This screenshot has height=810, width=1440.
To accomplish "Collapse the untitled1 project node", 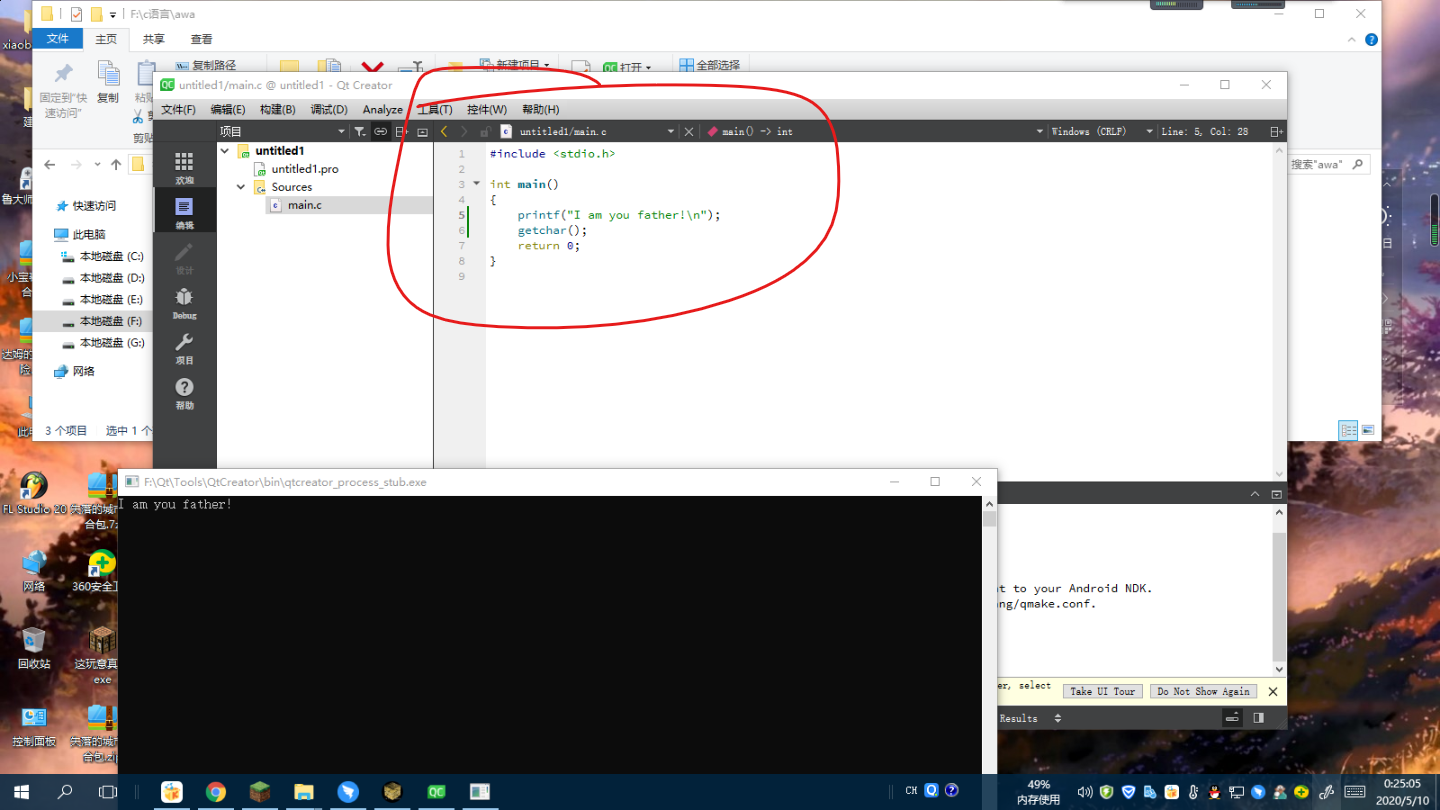I will pos(225,151).
